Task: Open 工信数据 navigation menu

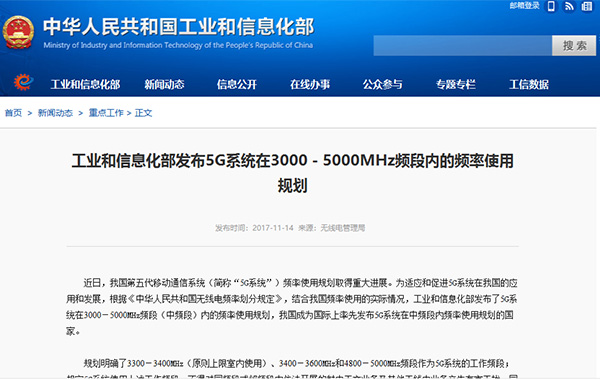Action: pos(529,85)
